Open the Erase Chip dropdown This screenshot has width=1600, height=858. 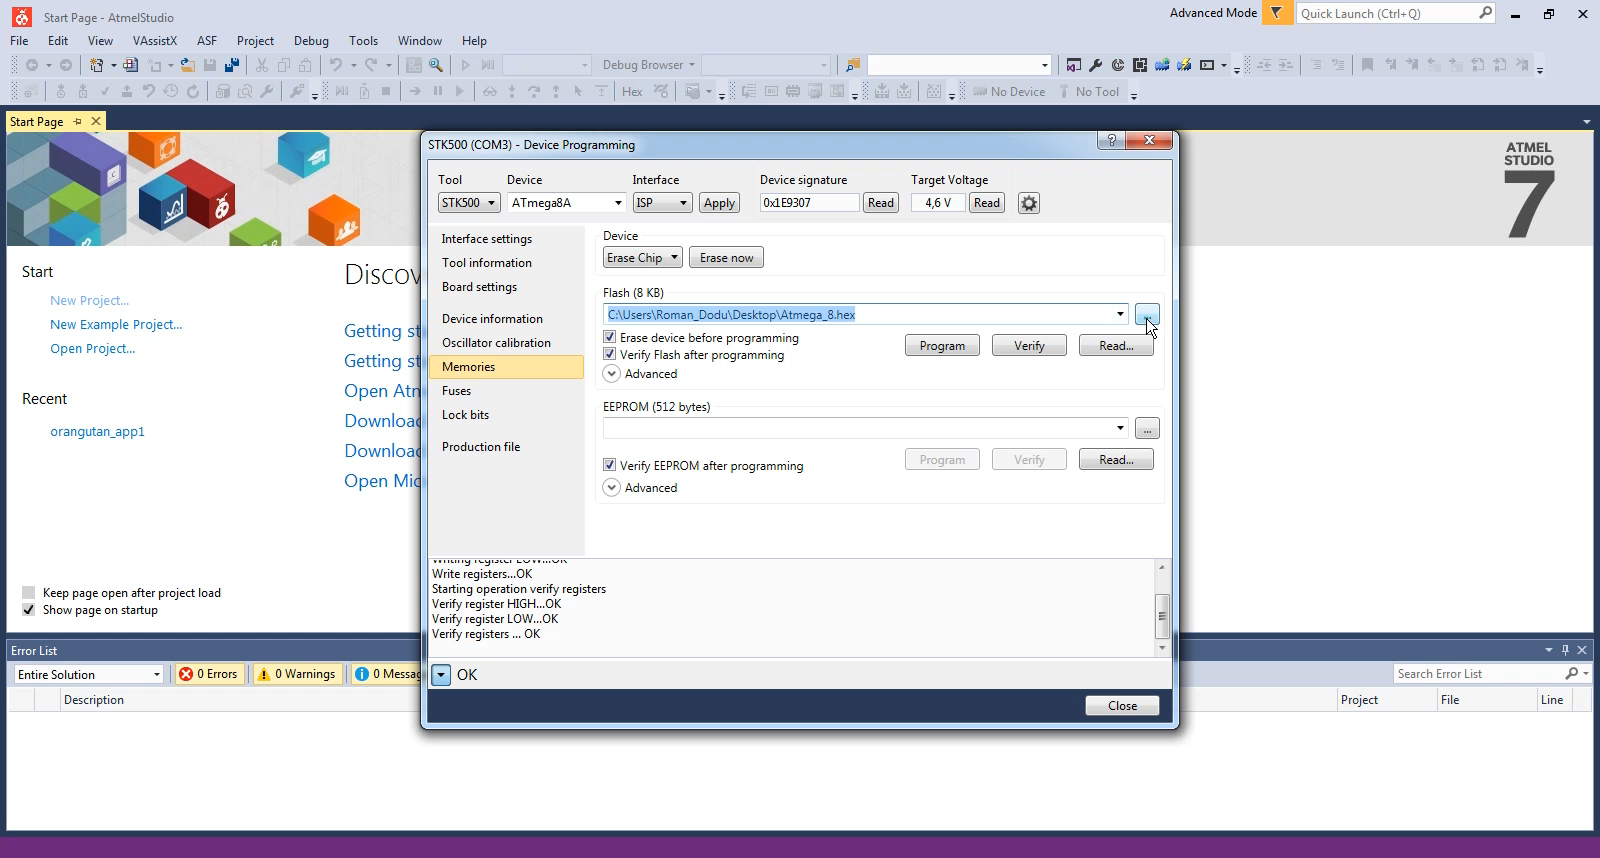(x=643, y=258)
